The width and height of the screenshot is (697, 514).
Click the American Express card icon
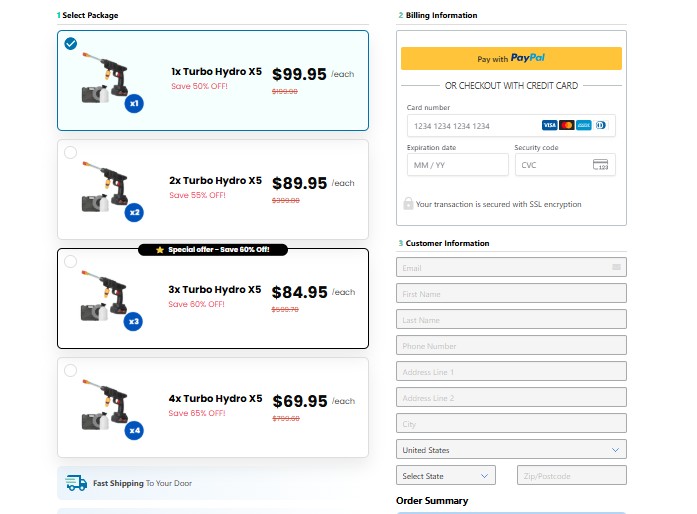[x=583, y=125]
